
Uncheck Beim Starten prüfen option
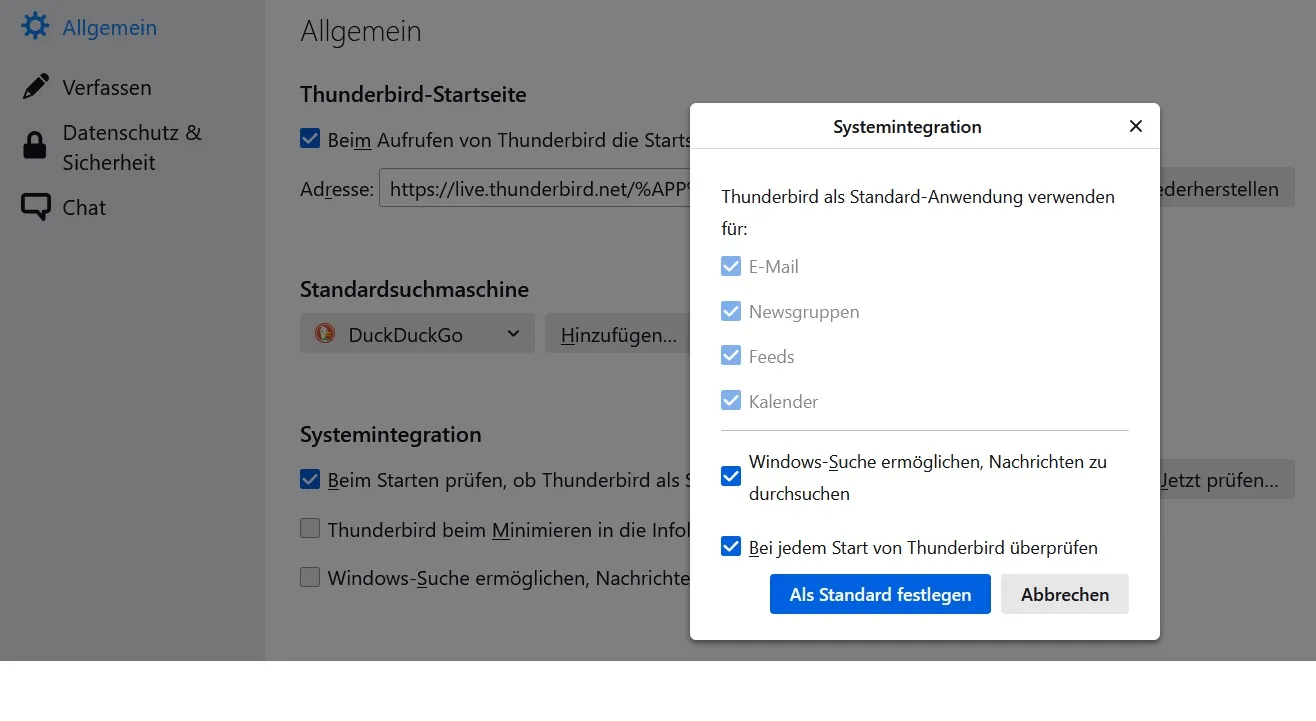coord(310,479)
